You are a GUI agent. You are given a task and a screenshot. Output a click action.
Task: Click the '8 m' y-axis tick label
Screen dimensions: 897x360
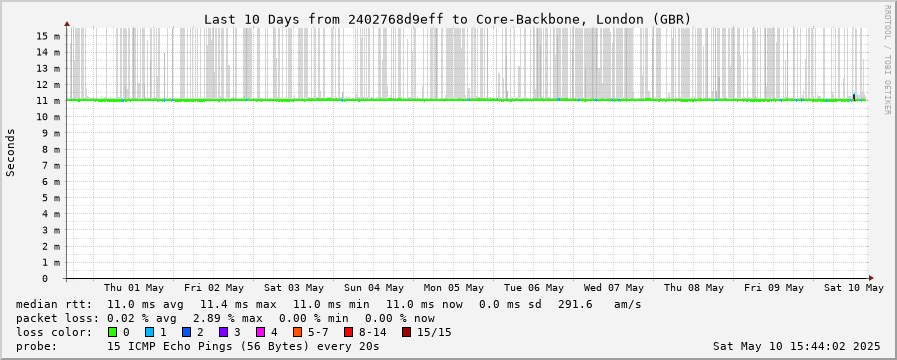51,149
